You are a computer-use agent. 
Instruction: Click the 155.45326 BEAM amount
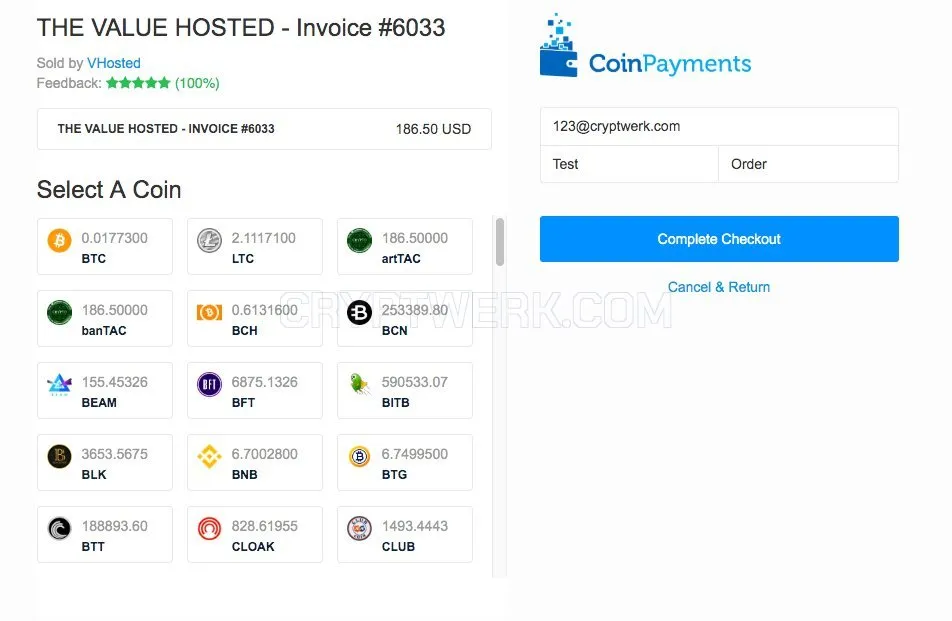(x=115, y=382)
